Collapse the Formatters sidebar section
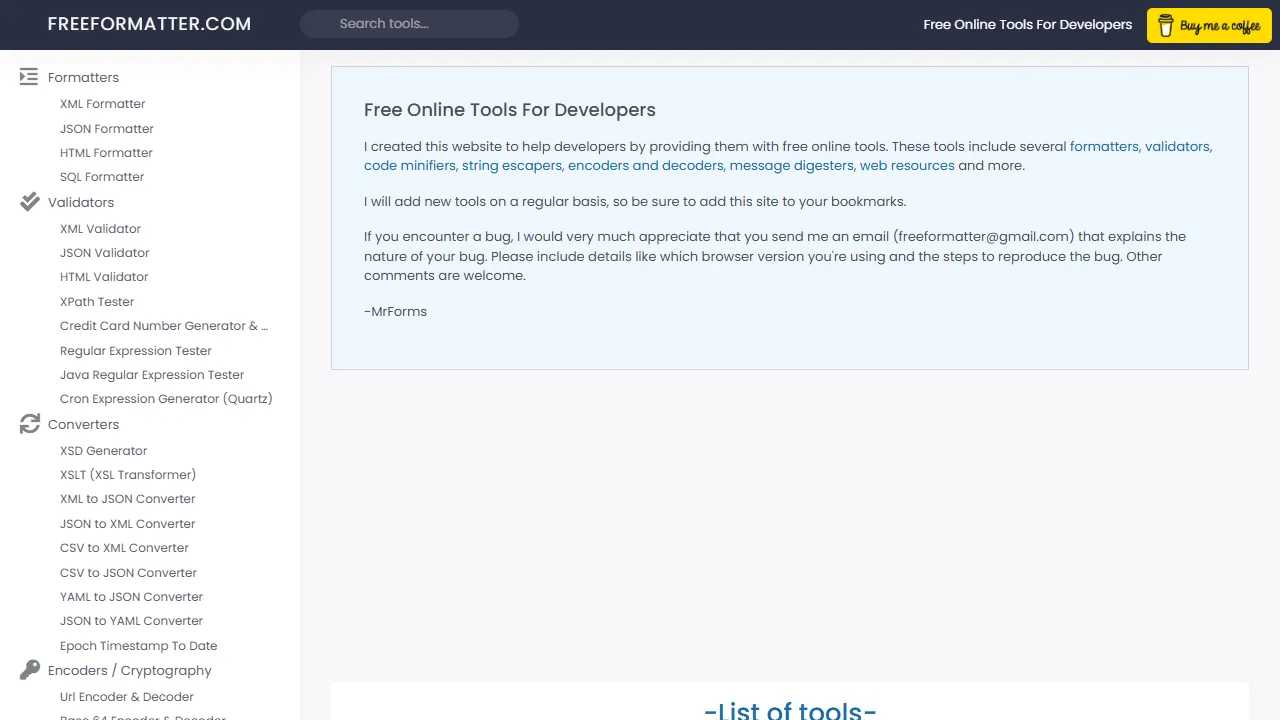This screenshot has width=1280, height=720. (x=83, y=77)
